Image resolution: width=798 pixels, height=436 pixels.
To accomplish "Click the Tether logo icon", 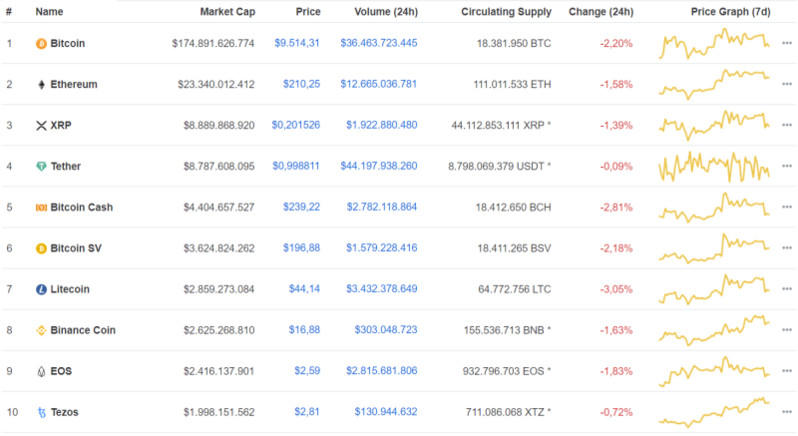I will pos(41,166).
